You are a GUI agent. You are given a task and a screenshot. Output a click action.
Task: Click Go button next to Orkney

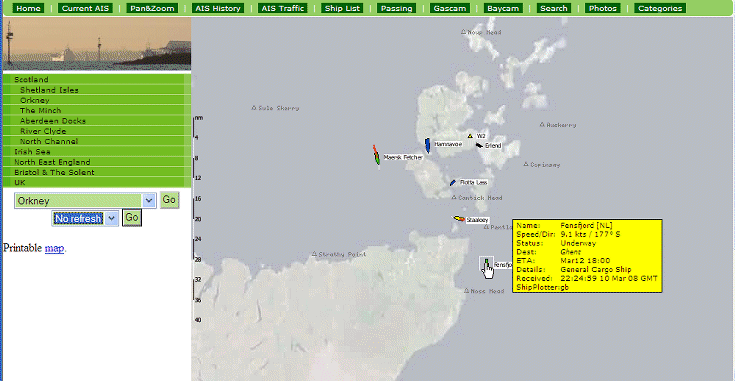(169, 200)
